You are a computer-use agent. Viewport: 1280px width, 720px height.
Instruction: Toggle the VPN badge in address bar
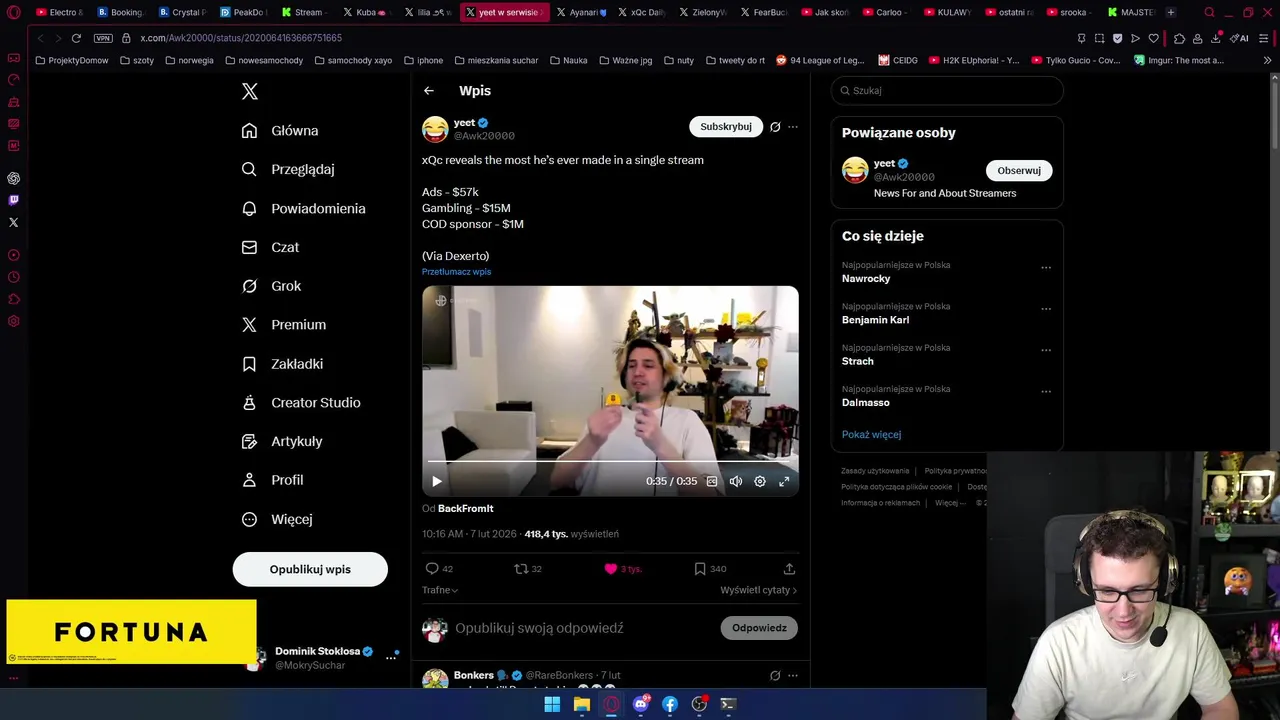coord(103,38)
